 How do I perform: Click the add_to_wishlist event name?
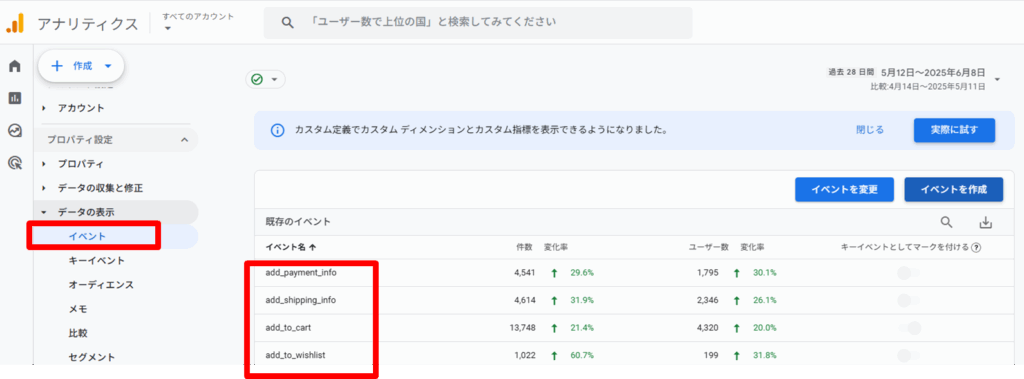click(x=295, y=355)
